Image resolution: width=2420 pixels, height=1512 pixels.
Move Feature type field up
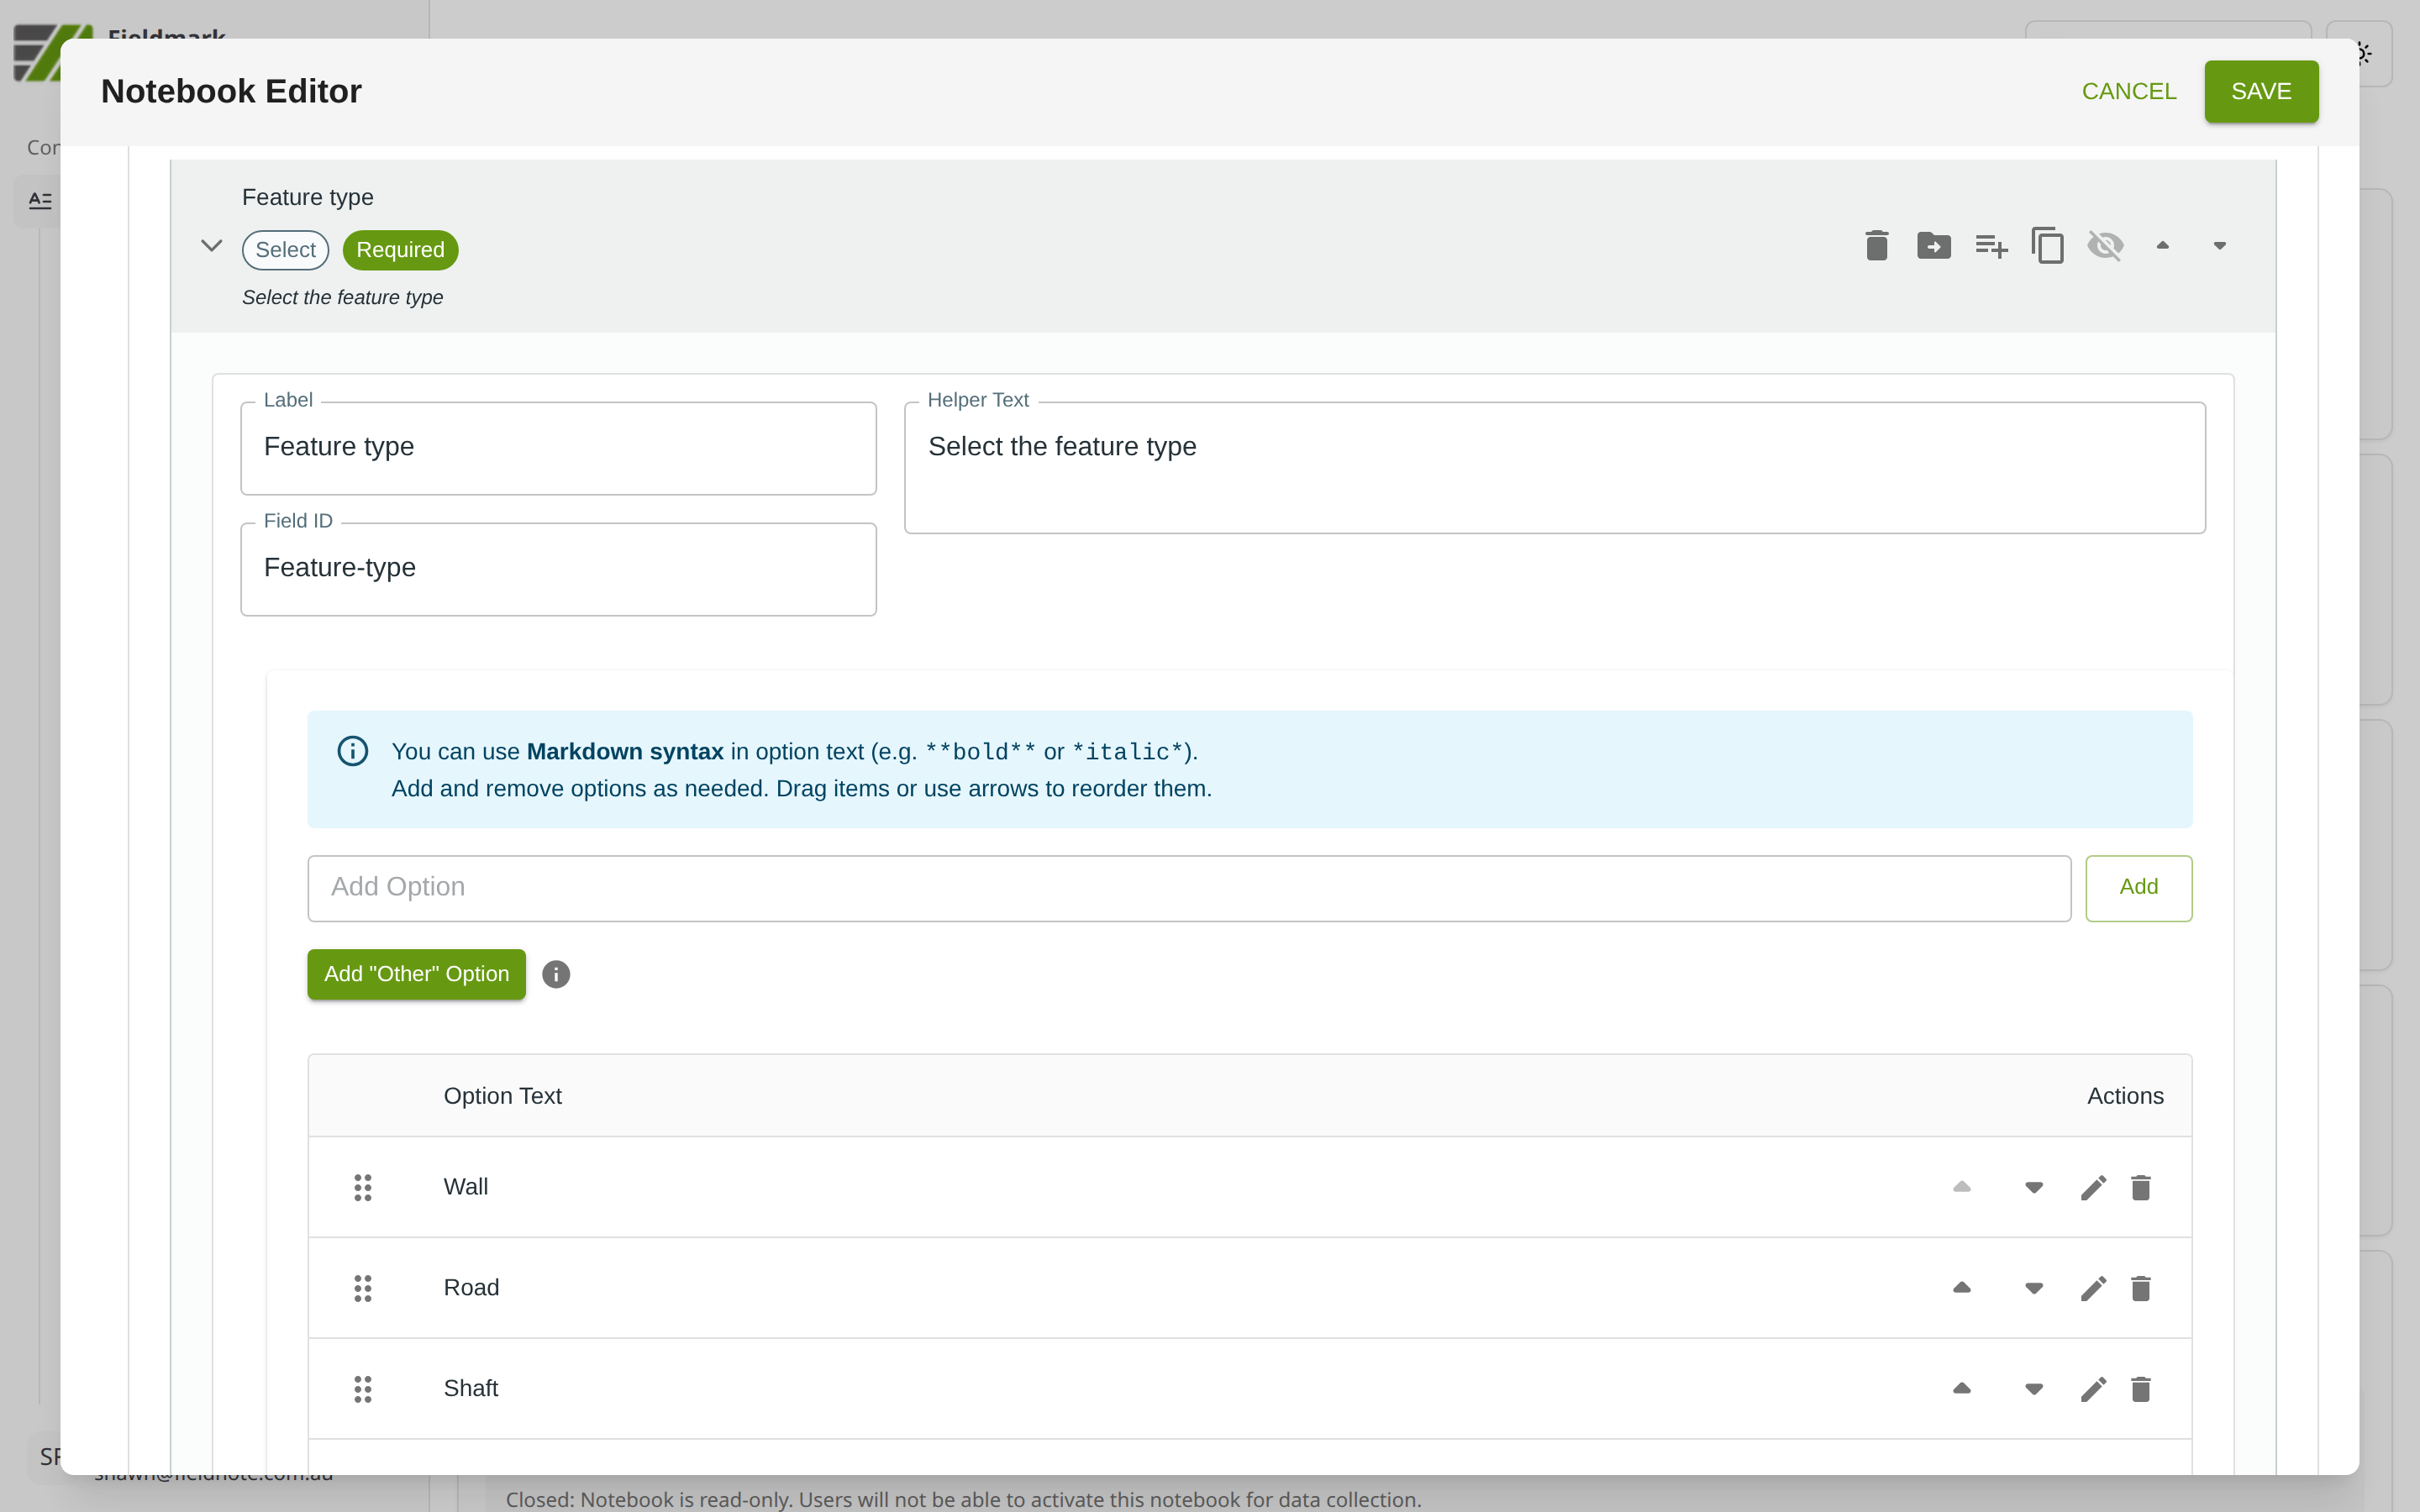click(x=2162, y=245)
